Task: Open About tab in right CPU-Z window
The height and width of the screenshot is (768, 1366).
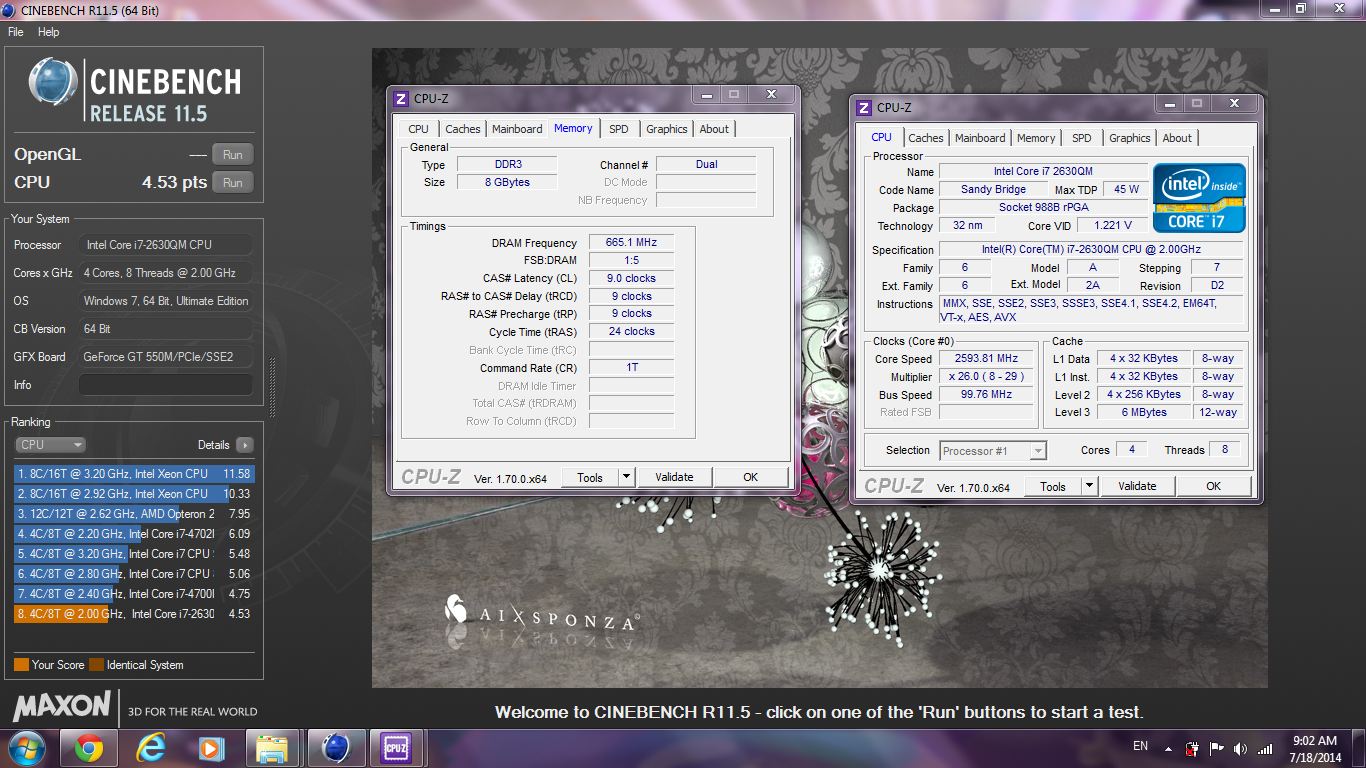Action: (1177, 138)
